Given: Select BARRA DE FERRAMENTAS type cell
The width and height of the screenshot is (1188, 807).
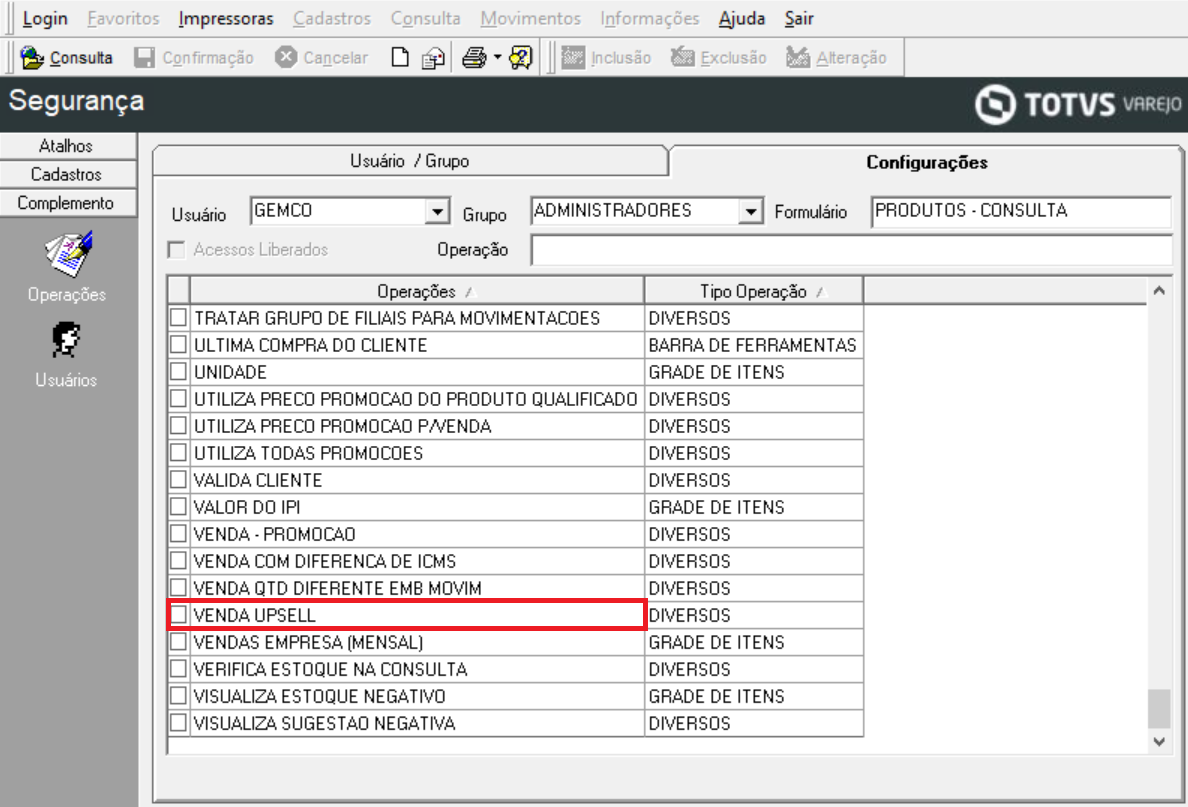Looking at the screenshot, I should click(x=753, y=345).
